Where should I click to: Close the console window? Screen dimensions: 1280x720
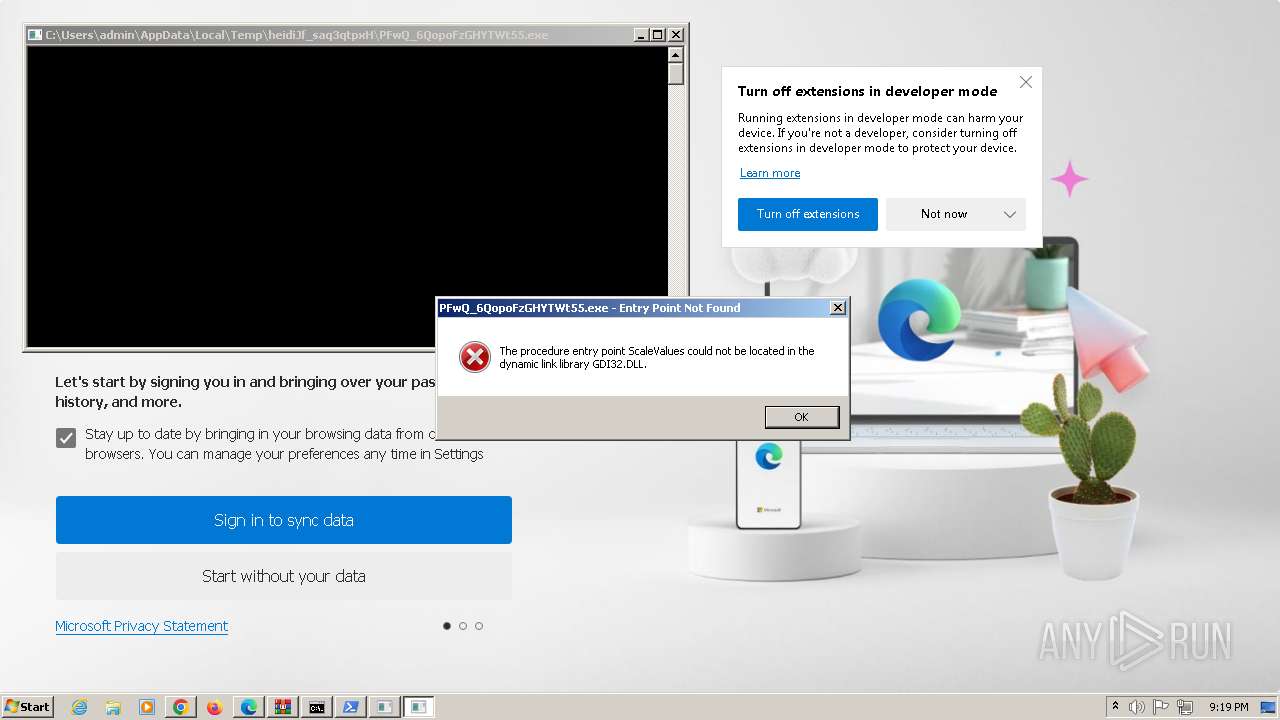point(675,35)
